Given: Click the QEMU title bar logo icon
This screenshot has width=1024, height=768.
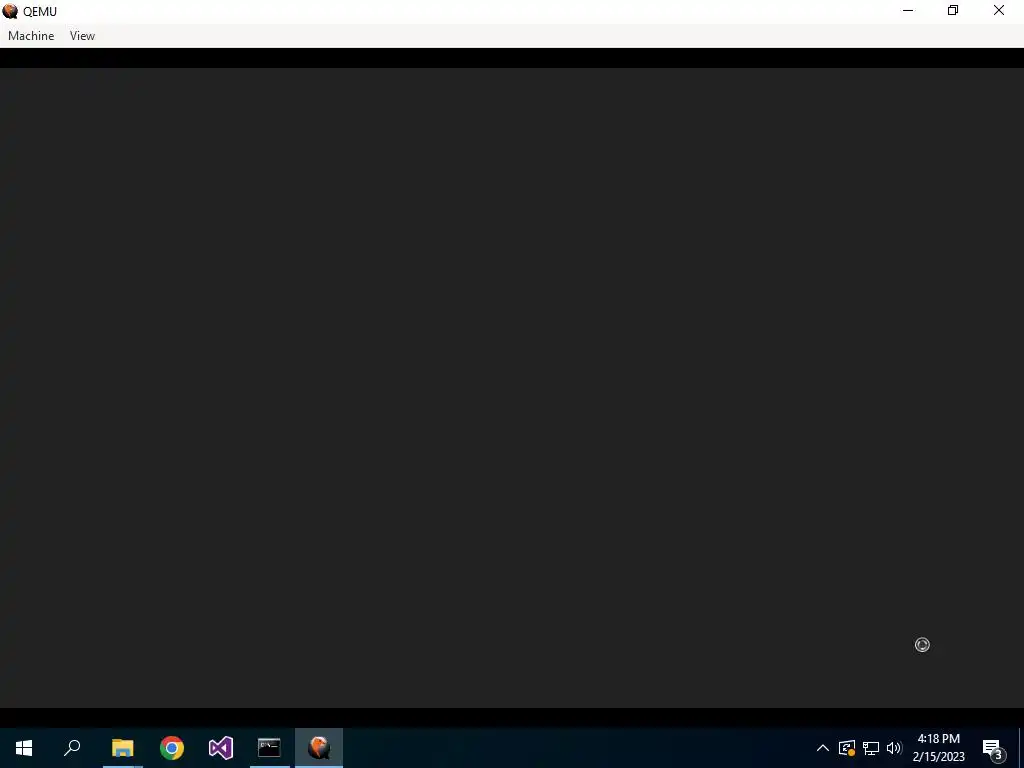Looking at the screenshot, I should coord(10,11).
